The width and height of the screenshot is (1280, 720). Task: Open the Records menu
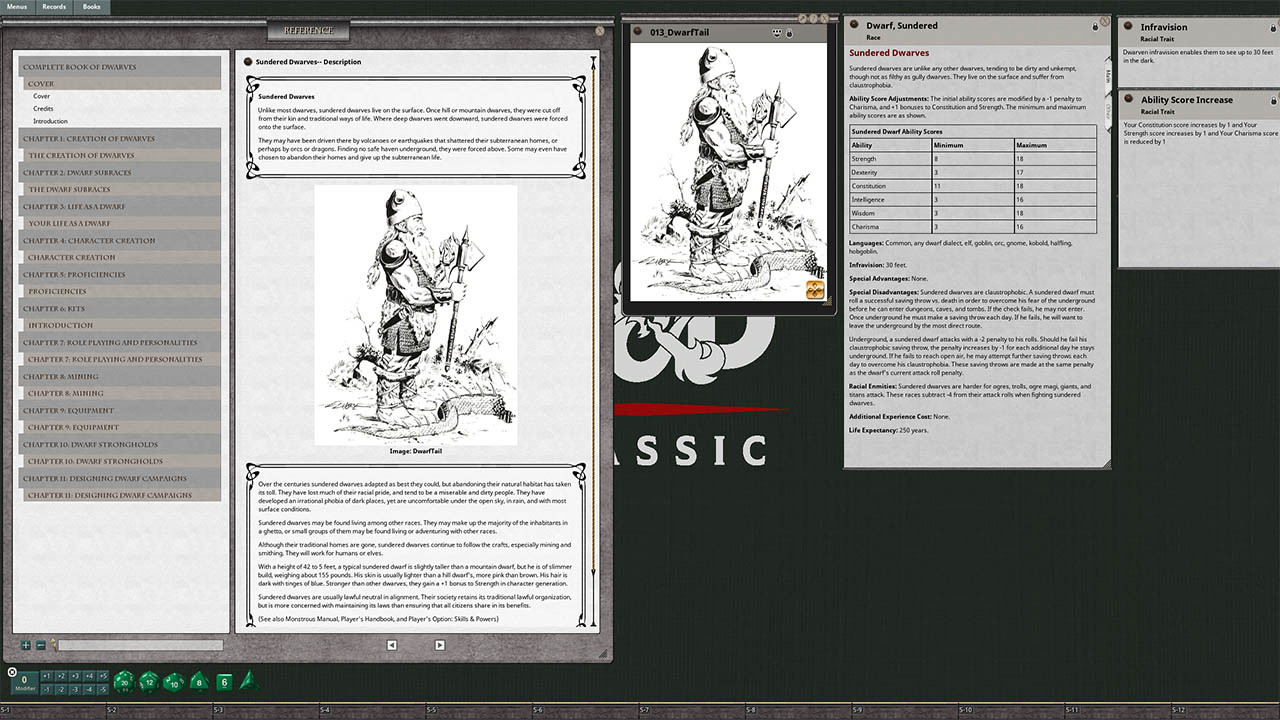(x=54, y=7)
